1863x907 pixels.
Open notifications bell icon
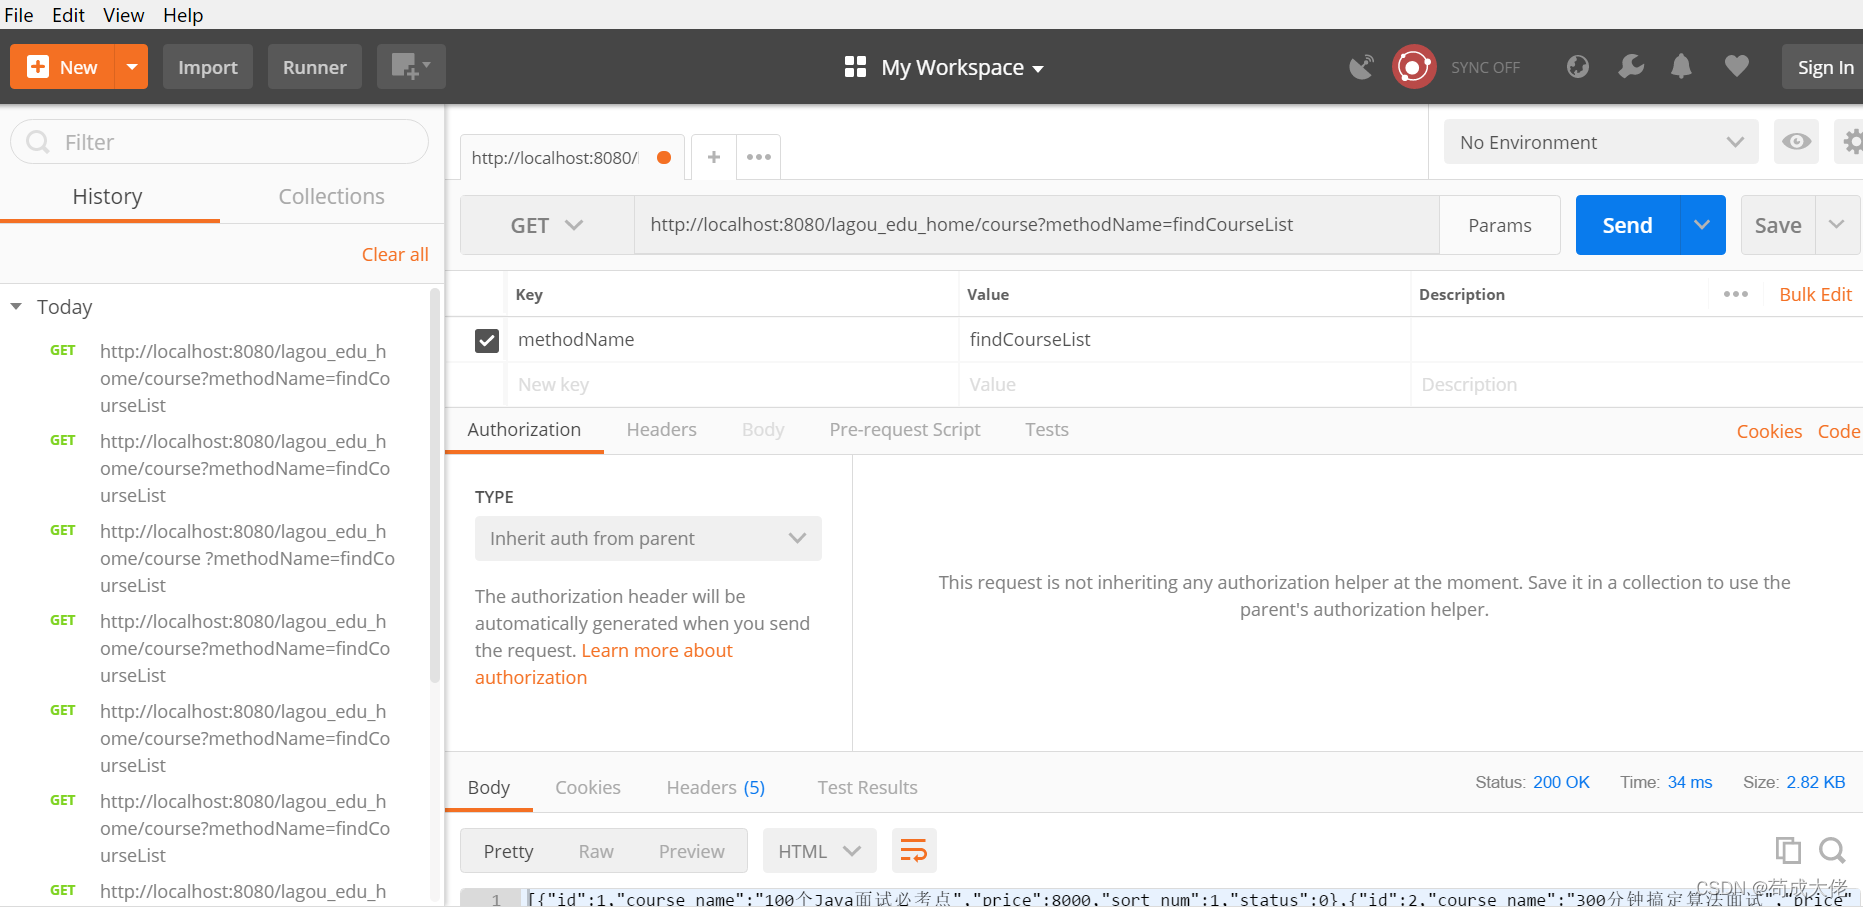click(1682, 67)
